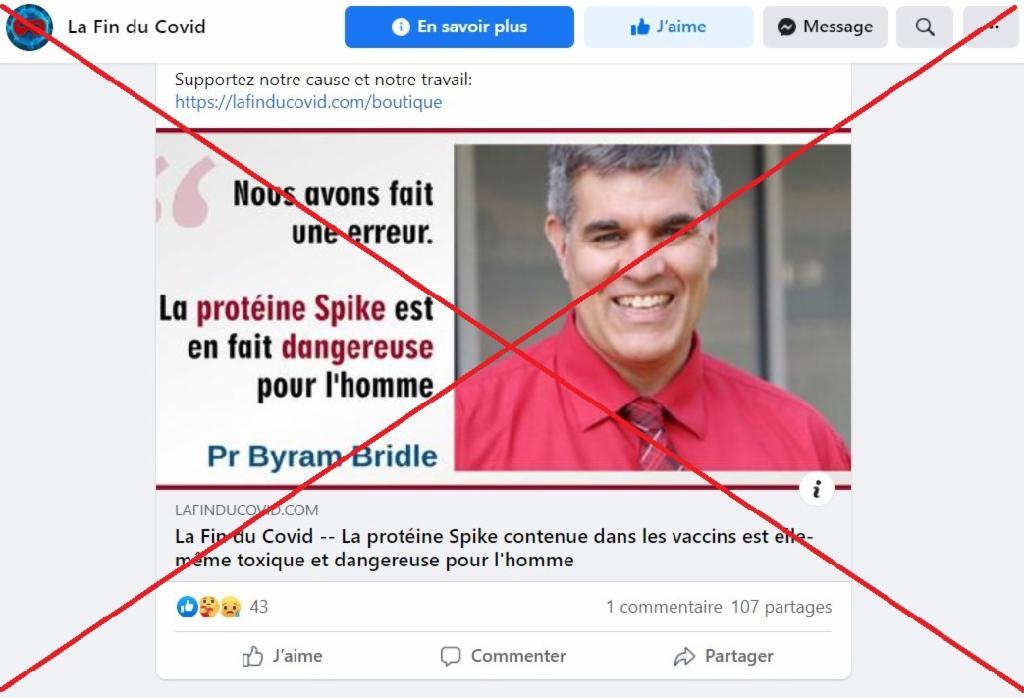View the 1 commentaire on post
The height and width of the screenshot is (698, 1024).
click(x=664, y=607)
